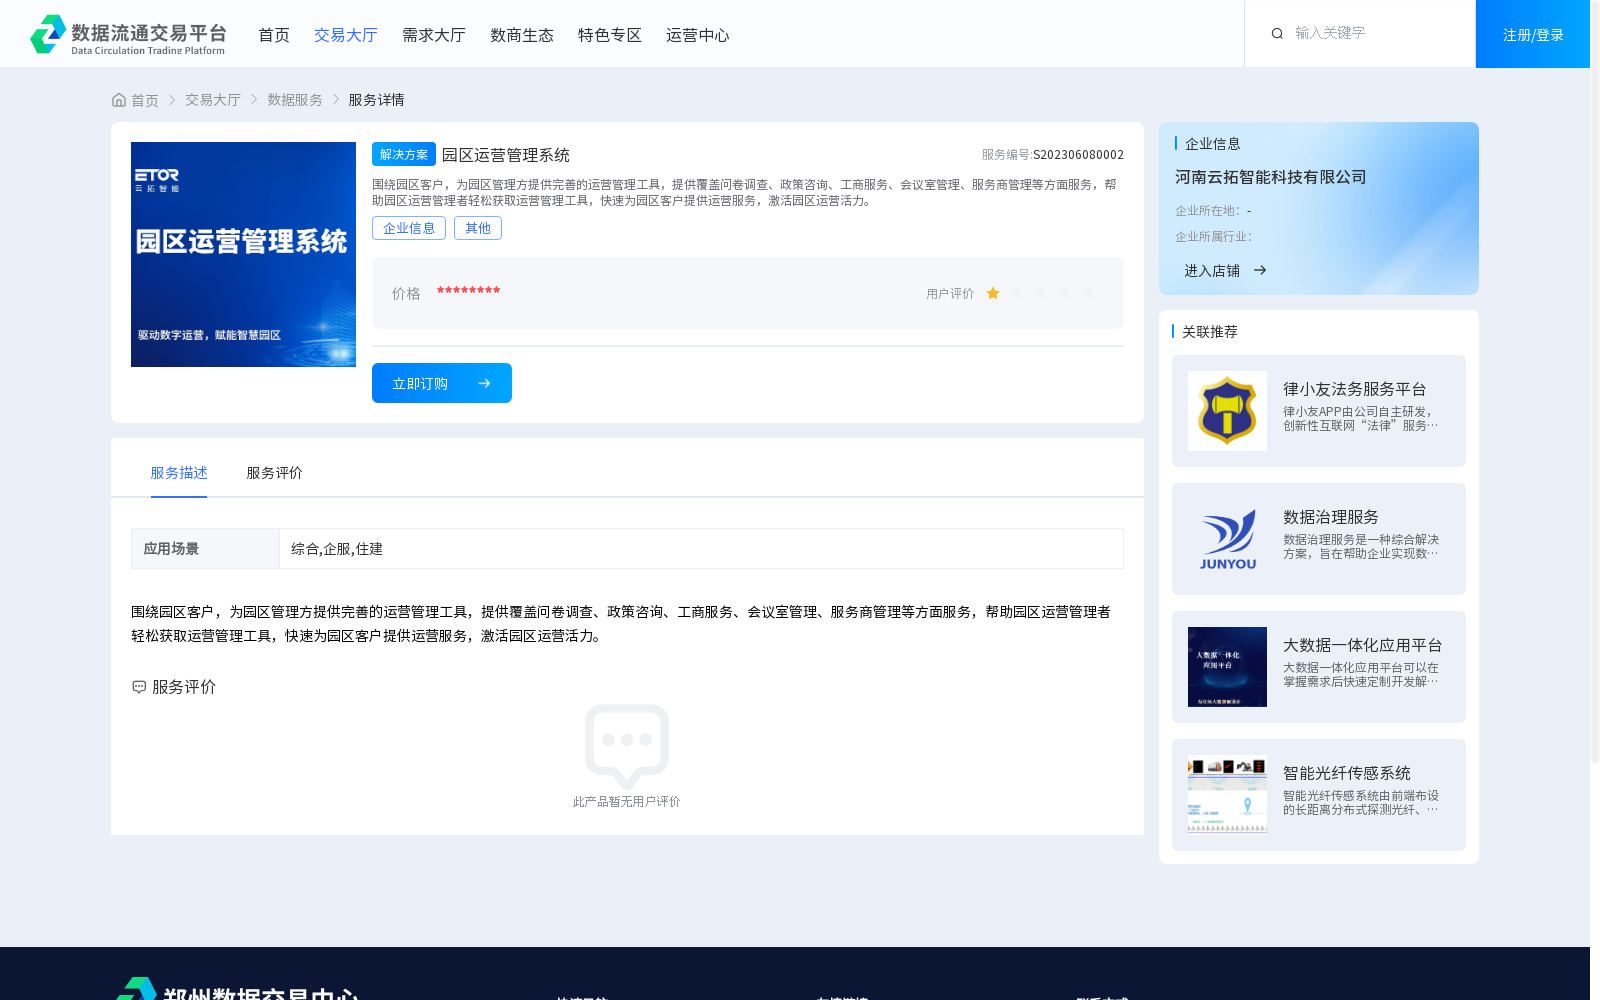The width and height of the screenshot is (1600, 1000).
Task: Click the 立即订购 button
Action: click(x=442, y=383)
